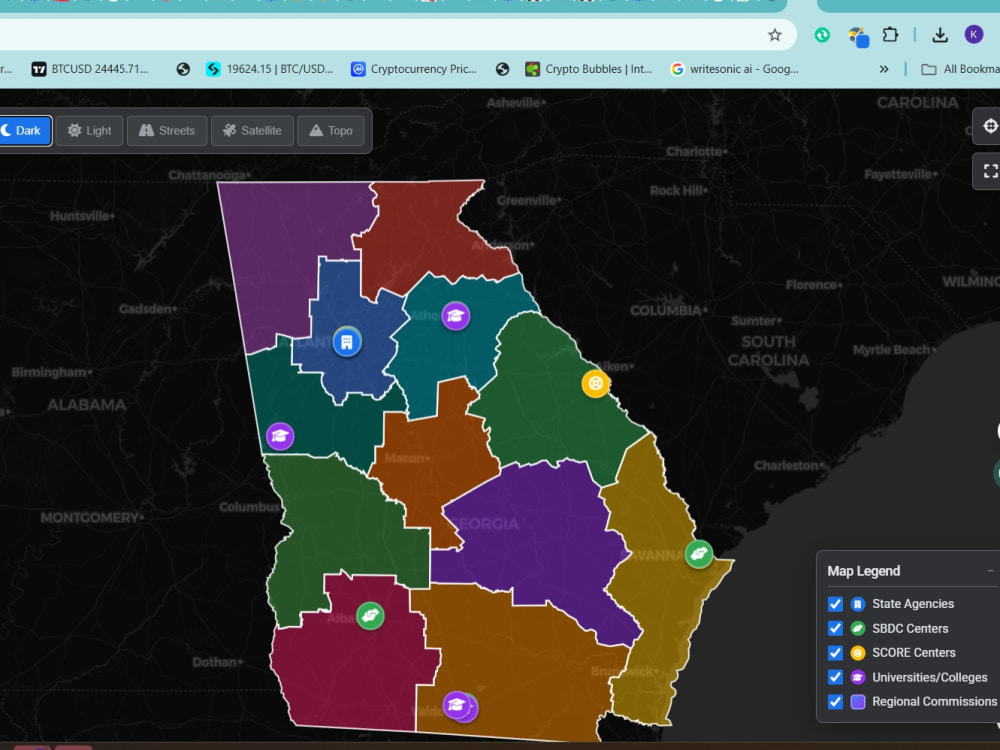
Task: Click the university marker near Valdosta
Action: (457, 705)
